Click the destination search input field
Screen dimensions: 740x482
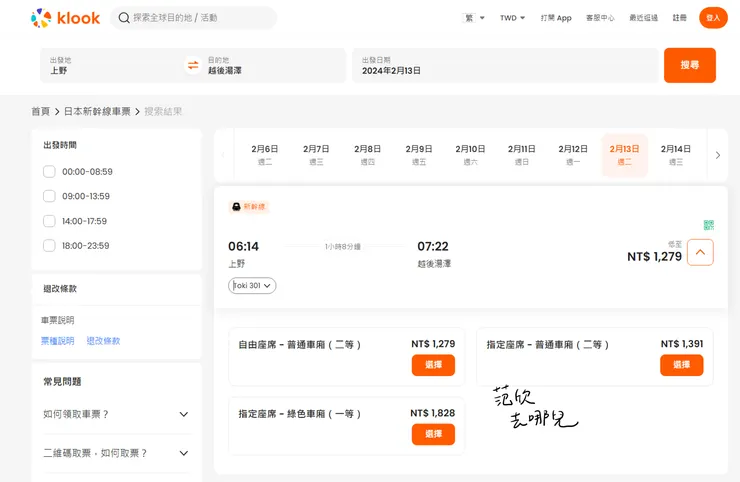point(193,18)
